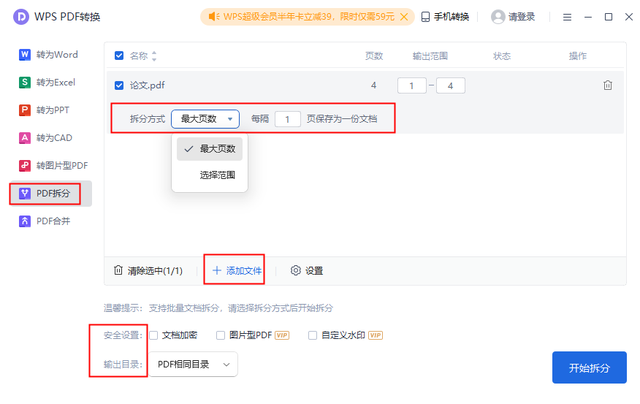Select PDF拆分 in sidebar
The image size is (640, 404).
(51, 193)
